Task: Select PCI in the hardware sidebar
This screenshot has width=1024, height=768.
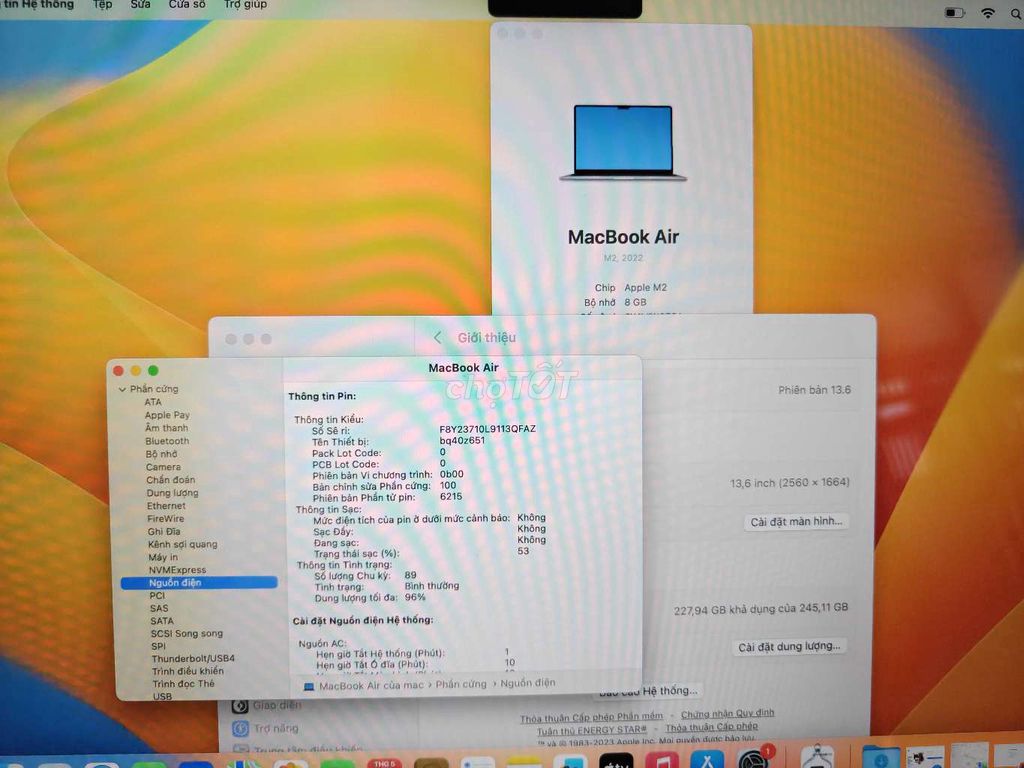Action: coord(157,596)
